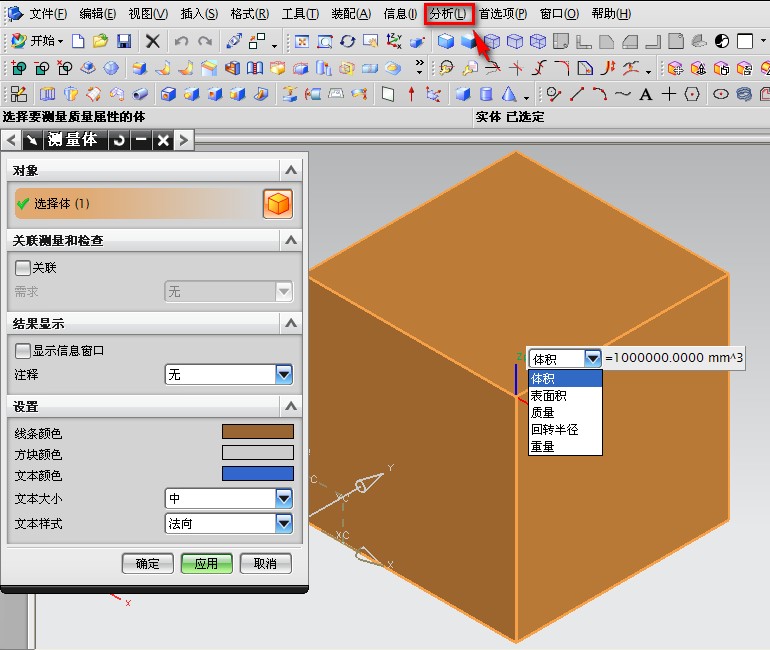Image resolution: width=770 pixels, height=650 pixels.
Task: Click the WCS orientation XYZ icon
Action: point(394,41)
